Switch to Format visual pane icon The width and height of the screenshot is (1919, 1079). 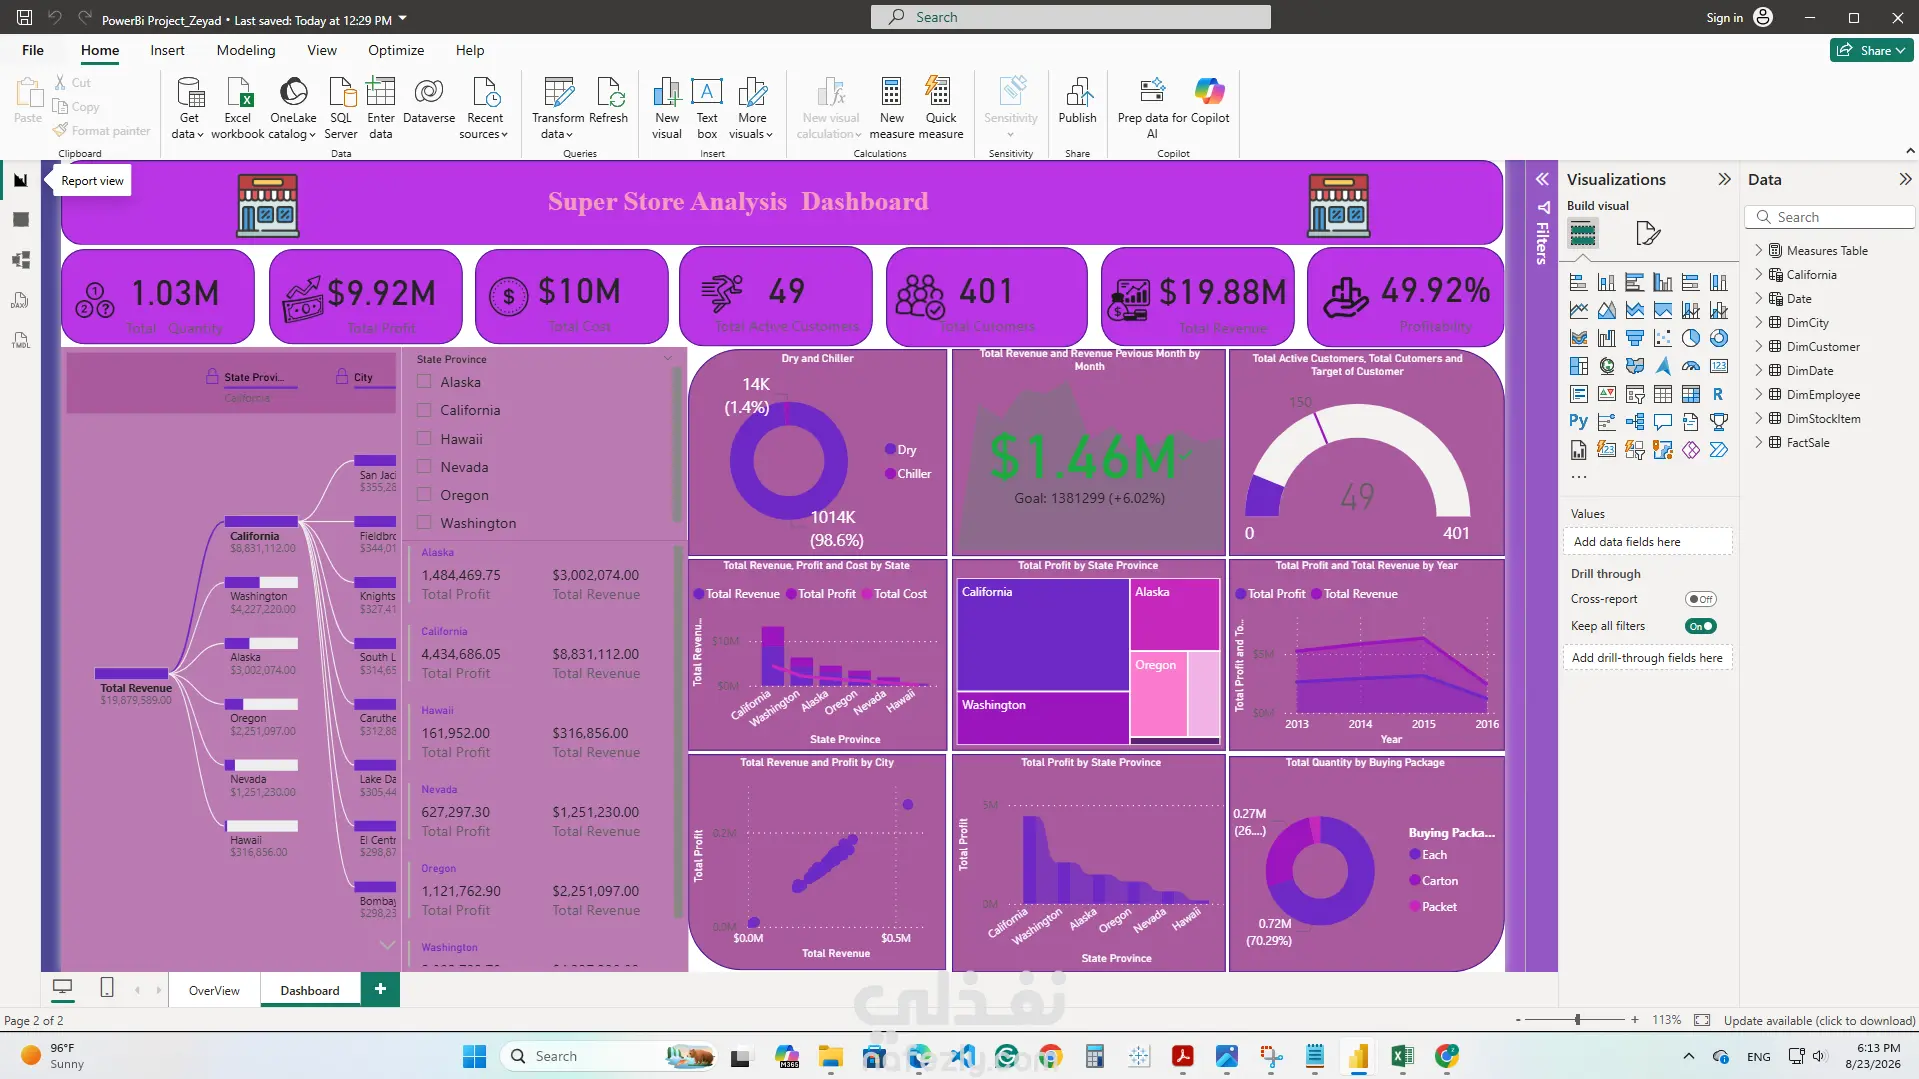1647,234
